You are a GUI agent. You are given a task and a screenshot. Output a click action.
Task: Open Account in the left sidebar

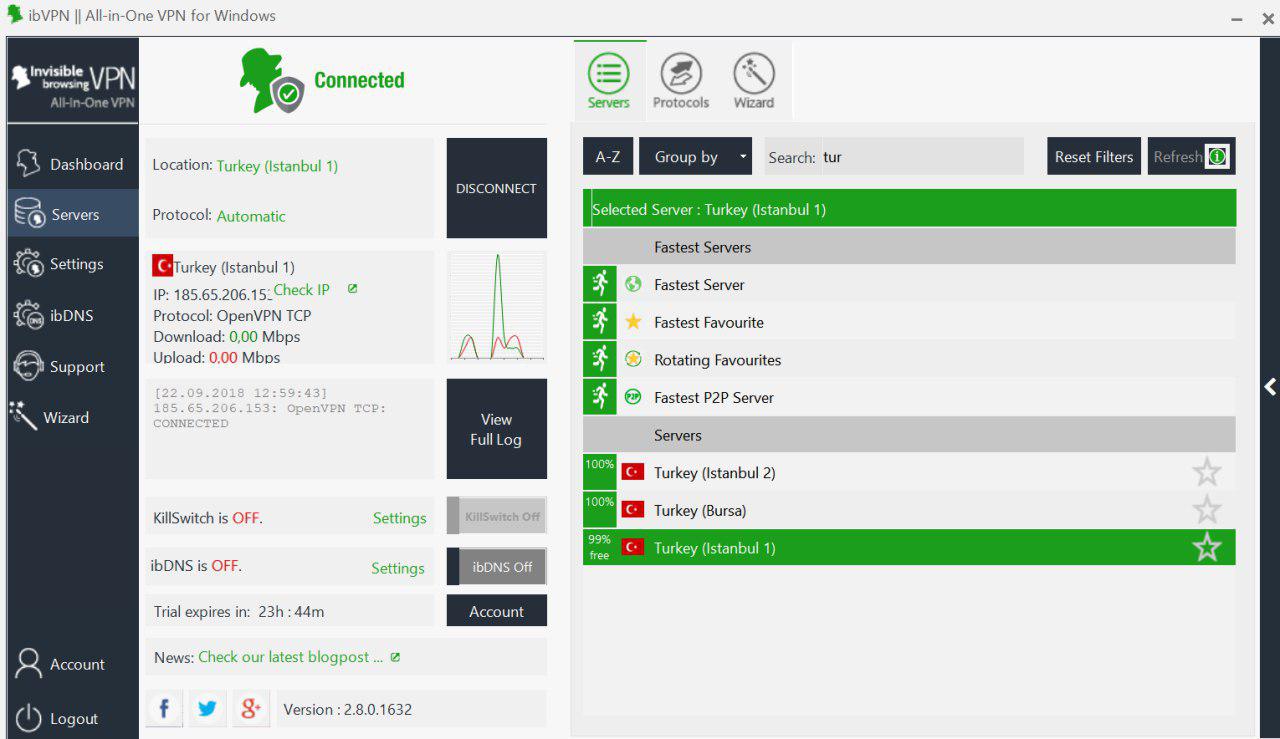[x=72, y=664]
